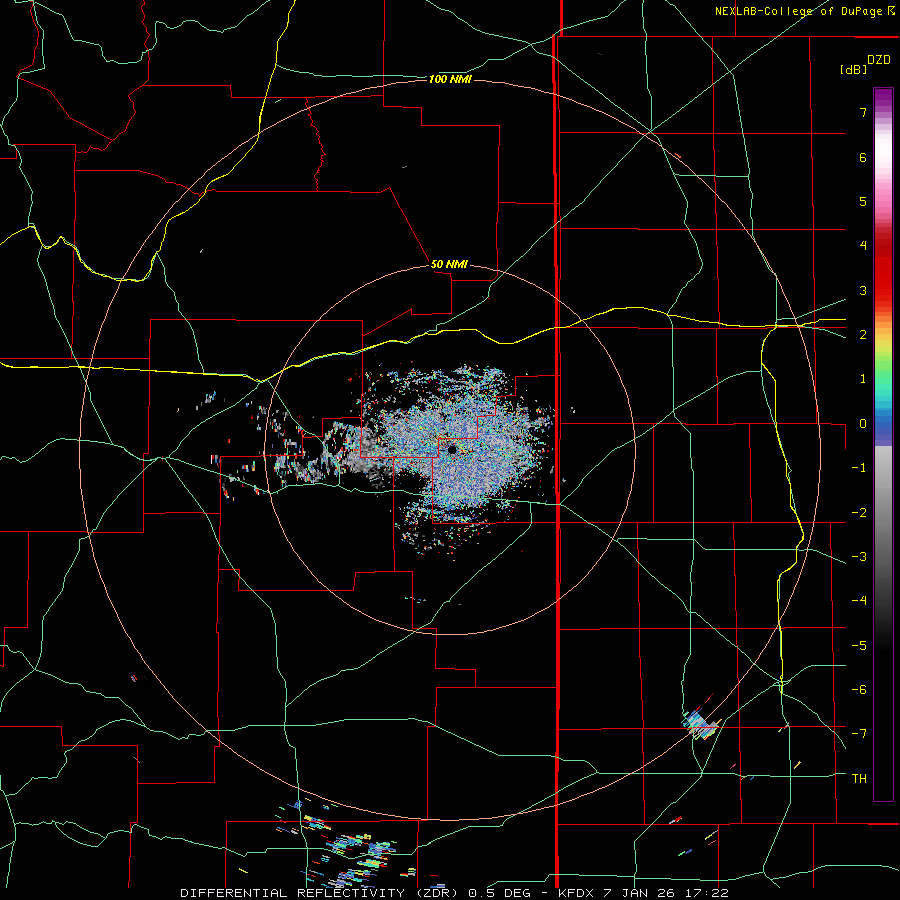Click the positive 2 scale label
The width and height of the screenshot is (900, 900).
(x=863, y=335)
